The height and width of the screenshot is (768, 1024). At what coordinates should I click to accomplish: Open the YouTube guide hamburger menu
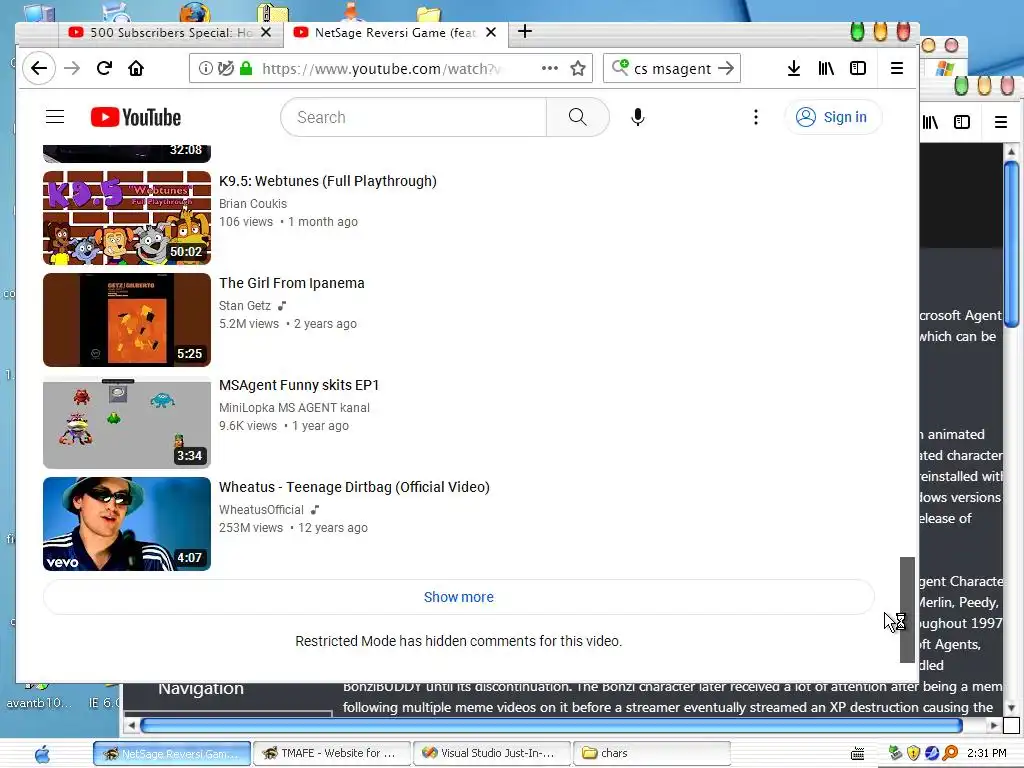[55, 117]
